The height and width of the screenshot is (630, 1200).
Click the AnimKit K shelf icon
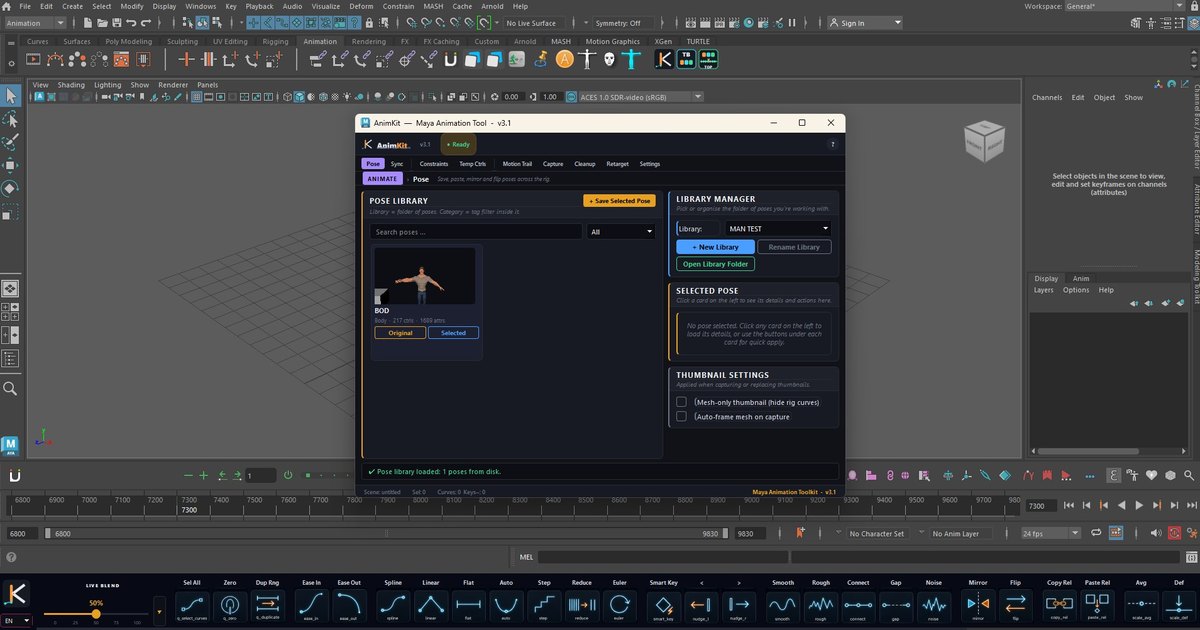(x=664, y=60)
